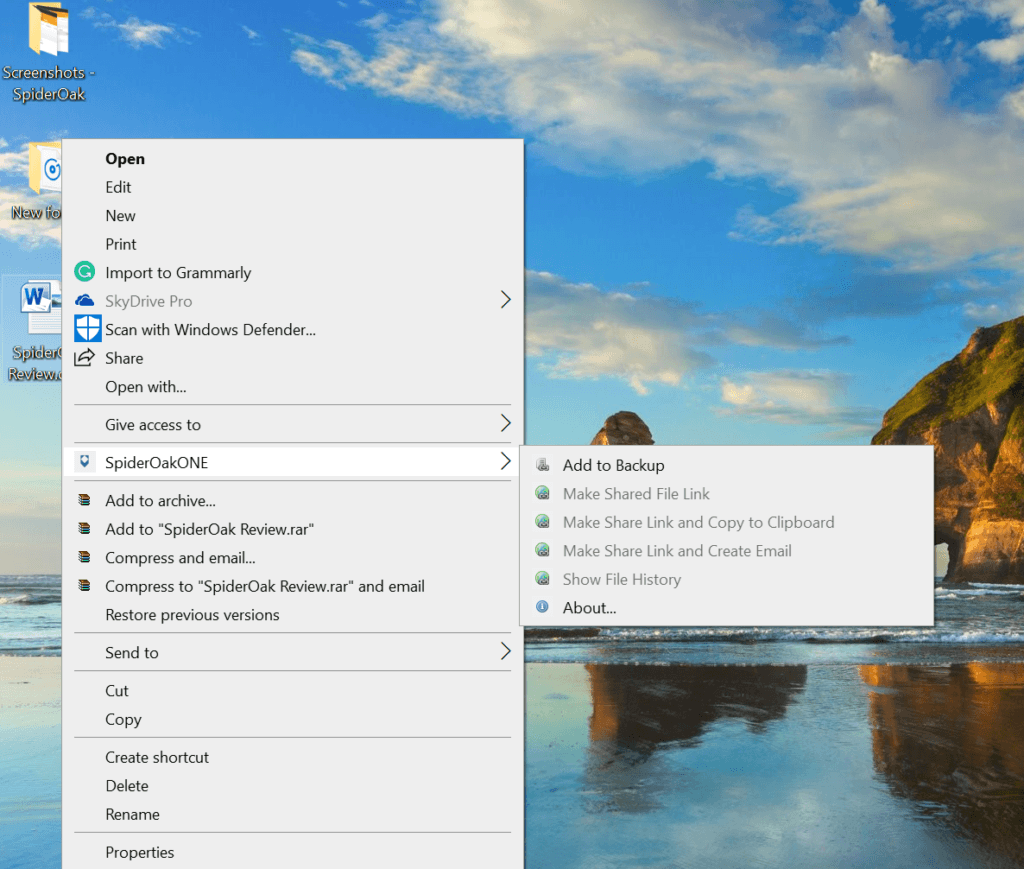Screen dimensions: 1024x869
Task: Click the Share arrow icon
Action: point(84,358)
